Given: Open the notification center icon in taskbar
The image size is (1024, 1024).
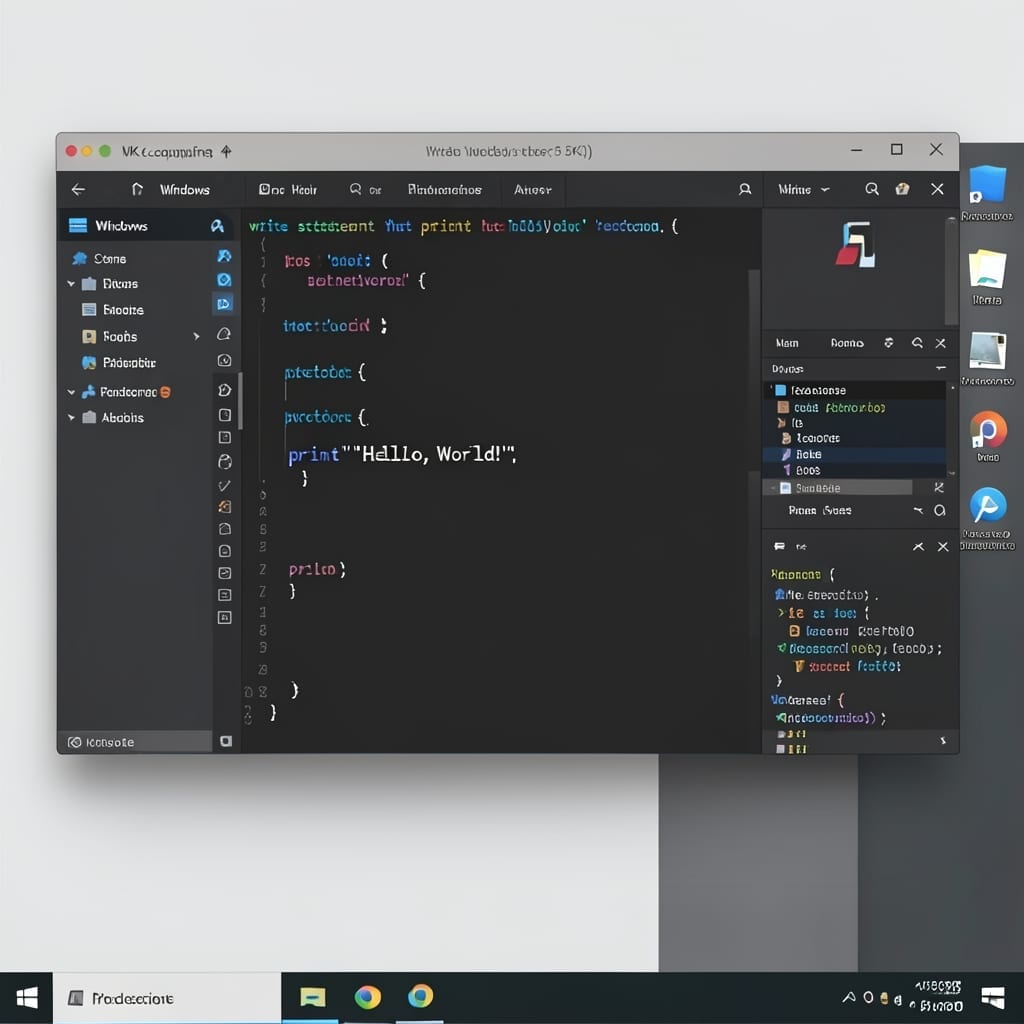Looking at the screenshot, I should [x=993, y=998].
